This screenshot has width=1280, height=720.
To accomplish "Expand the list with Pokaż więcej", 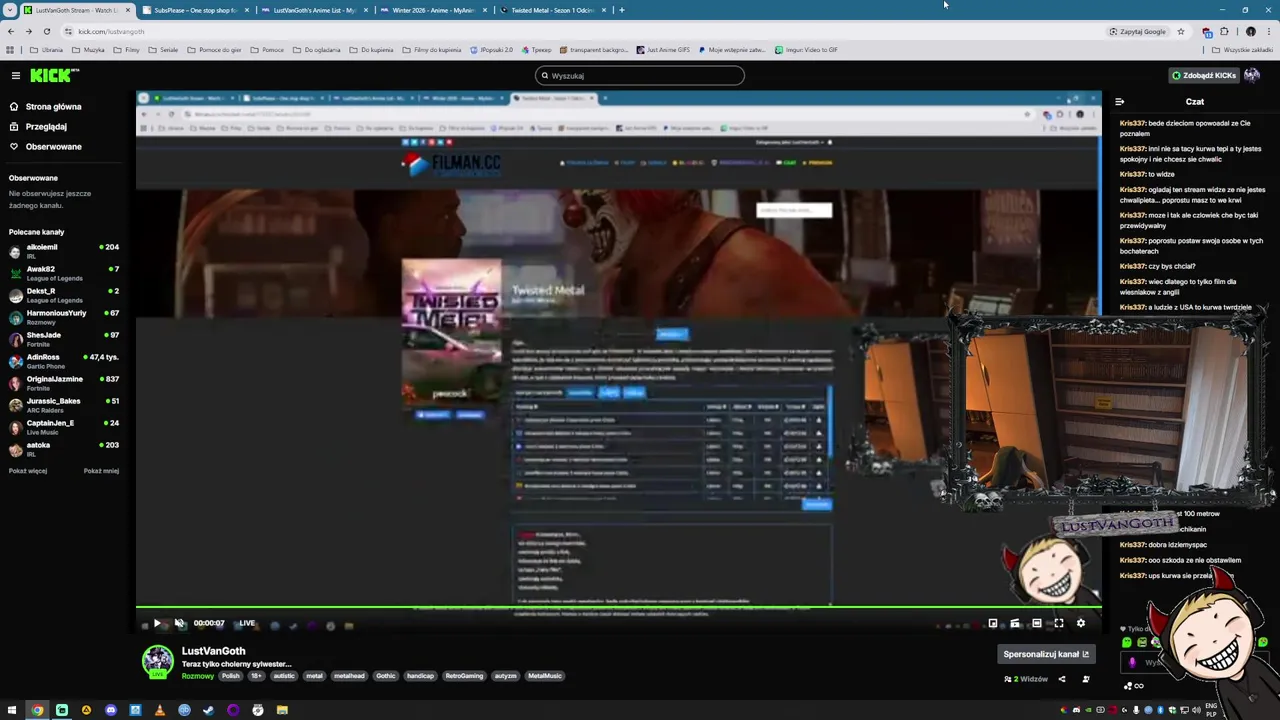I will coord(28,471).
